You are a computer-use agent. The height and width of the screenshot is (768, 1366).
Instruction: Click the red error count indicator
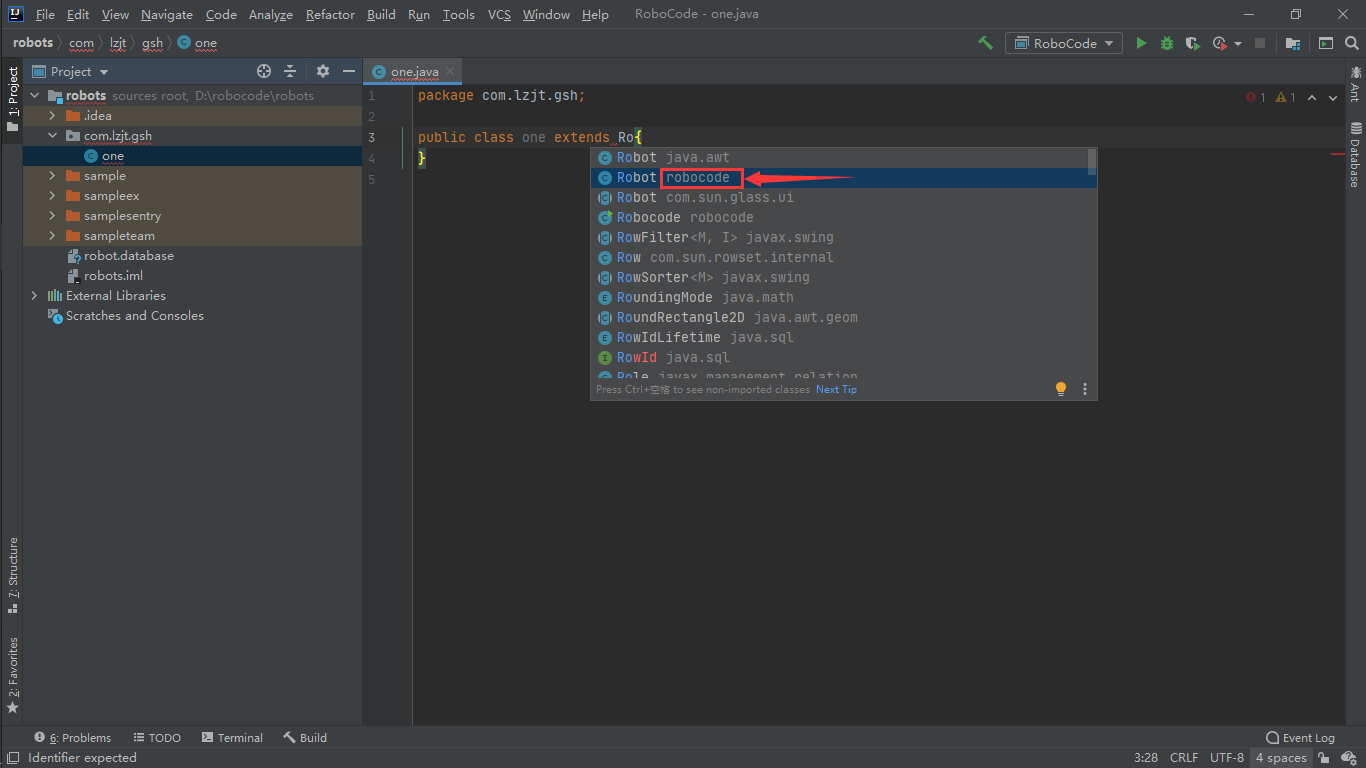tap(1255, 97)
